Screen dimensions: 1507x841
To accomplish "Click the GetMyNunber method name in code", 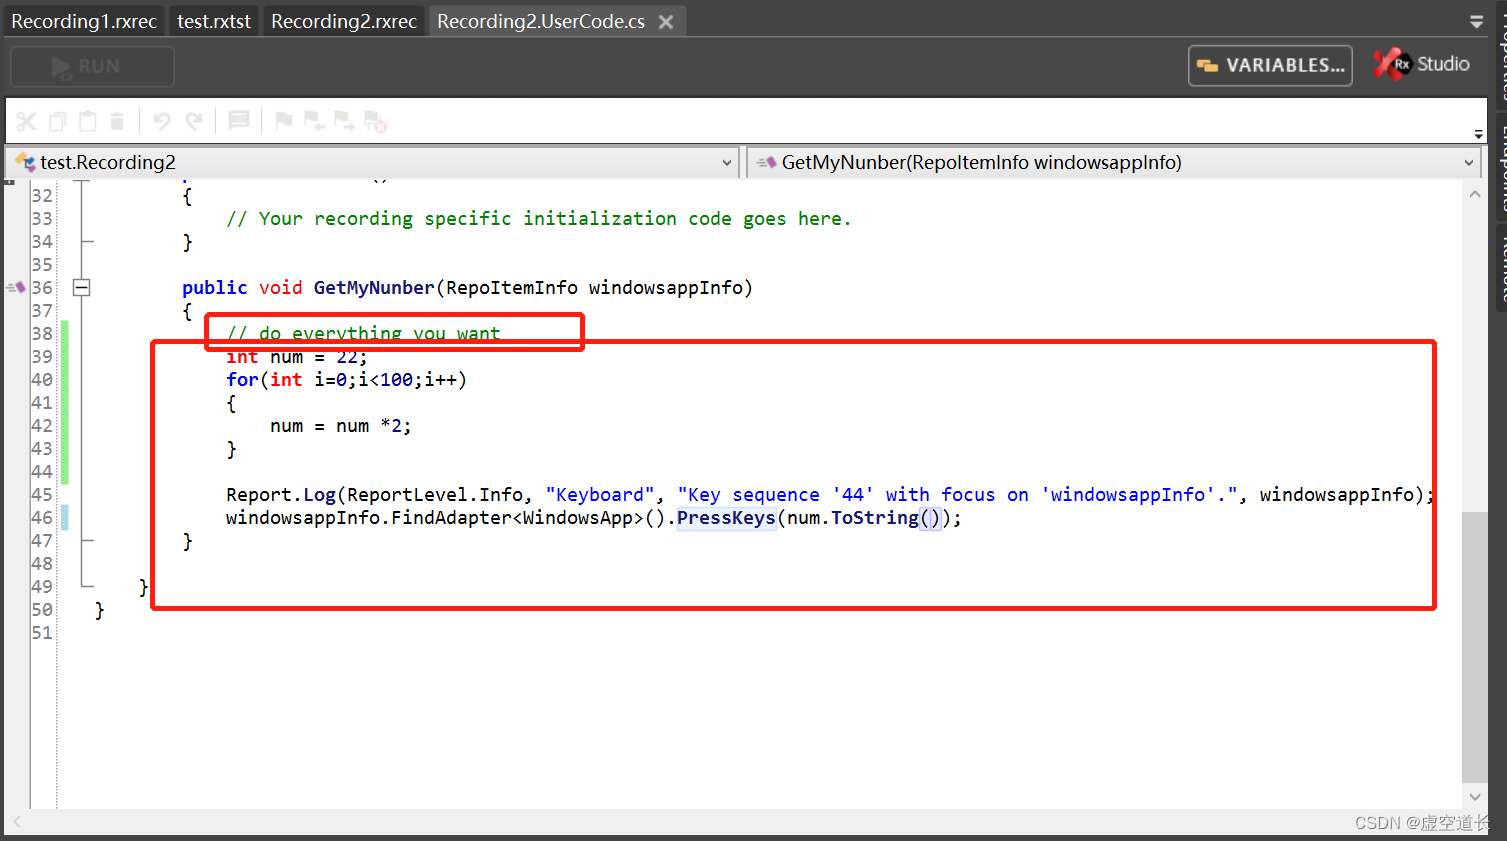I will 374,288.
